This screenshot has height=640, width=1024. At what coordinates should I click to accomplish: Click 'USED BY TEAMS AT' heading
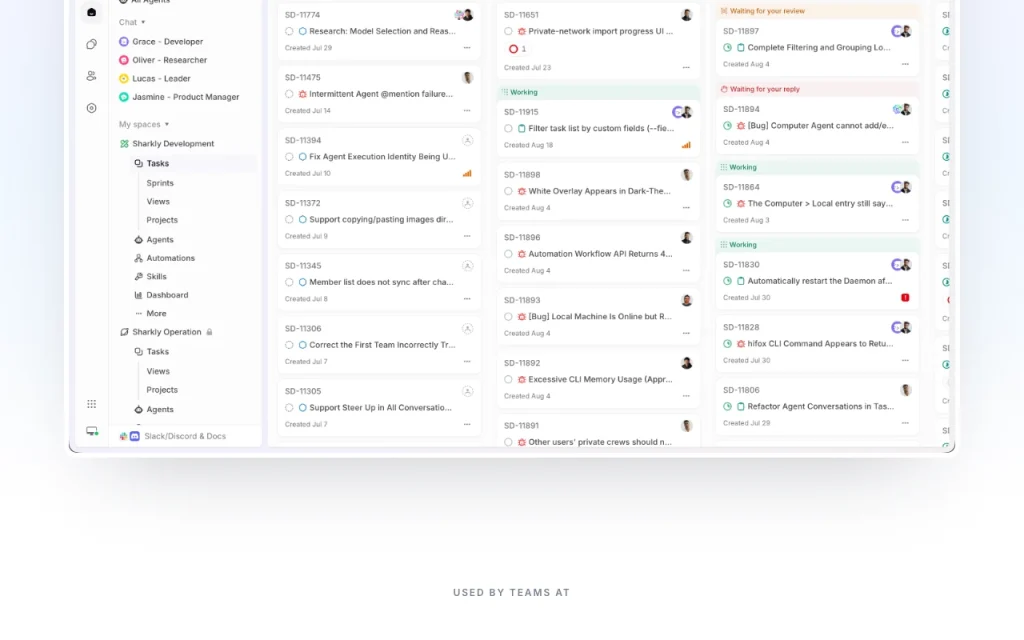coord(511,593)
